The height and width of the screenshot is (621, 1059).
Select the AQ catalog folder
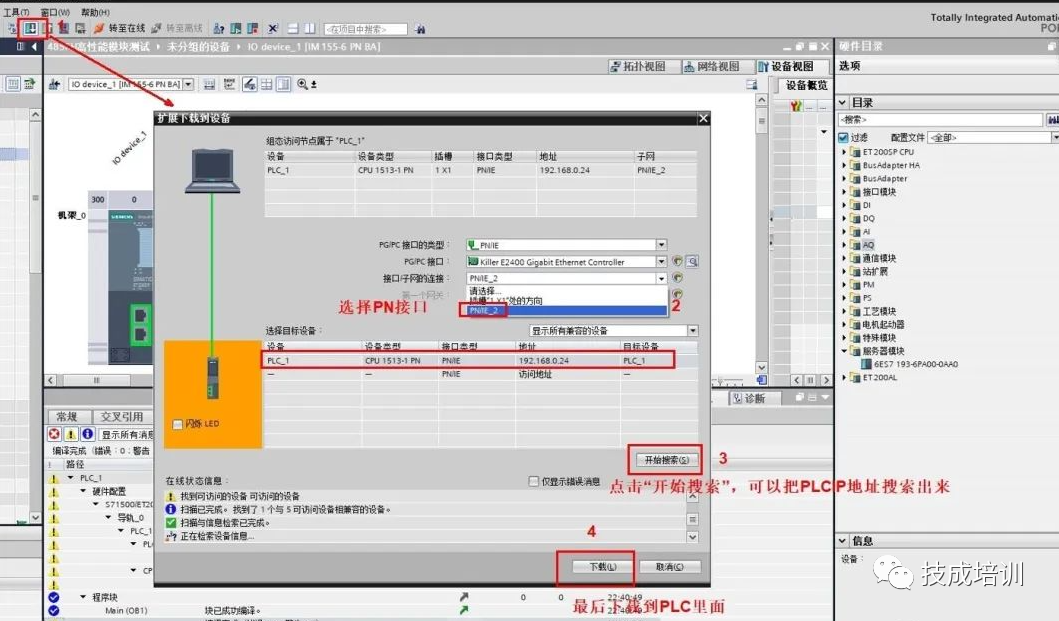868,245
